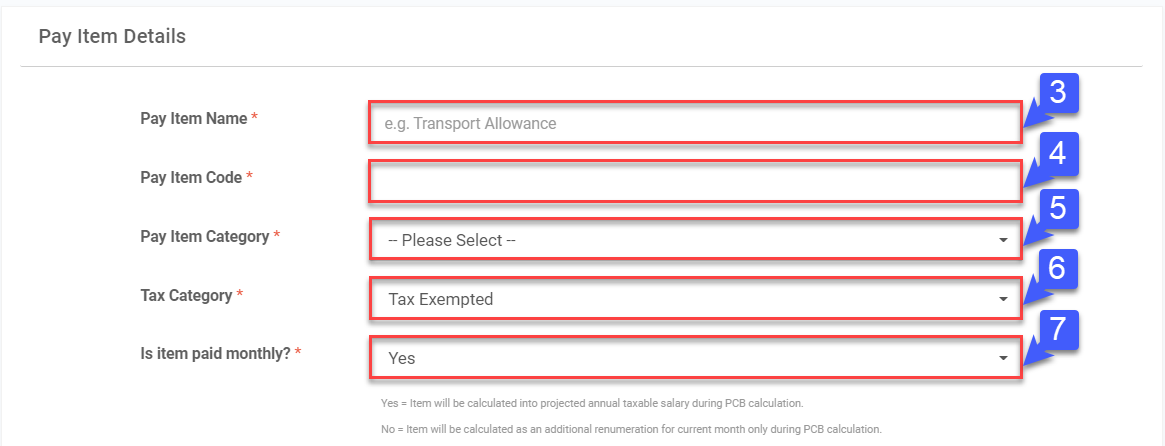
Task: Expand the Pay Item Category dropdown arrow
Action: pos(1003,240)
